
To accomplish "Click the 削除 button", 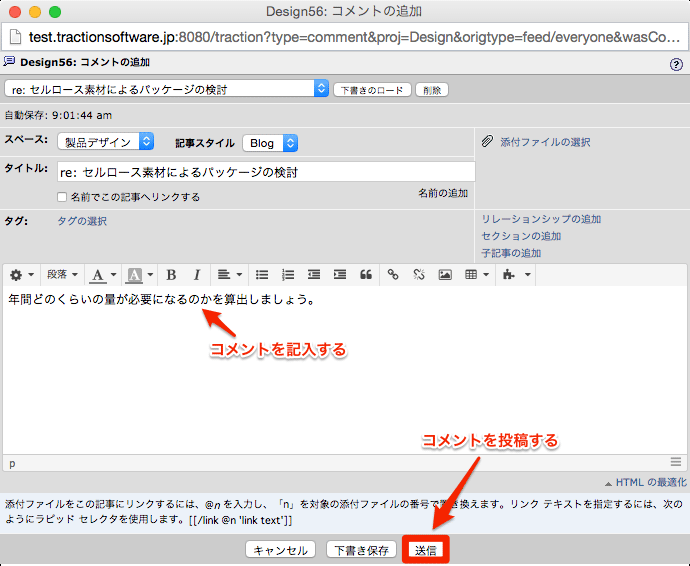I will coord(432,90).
